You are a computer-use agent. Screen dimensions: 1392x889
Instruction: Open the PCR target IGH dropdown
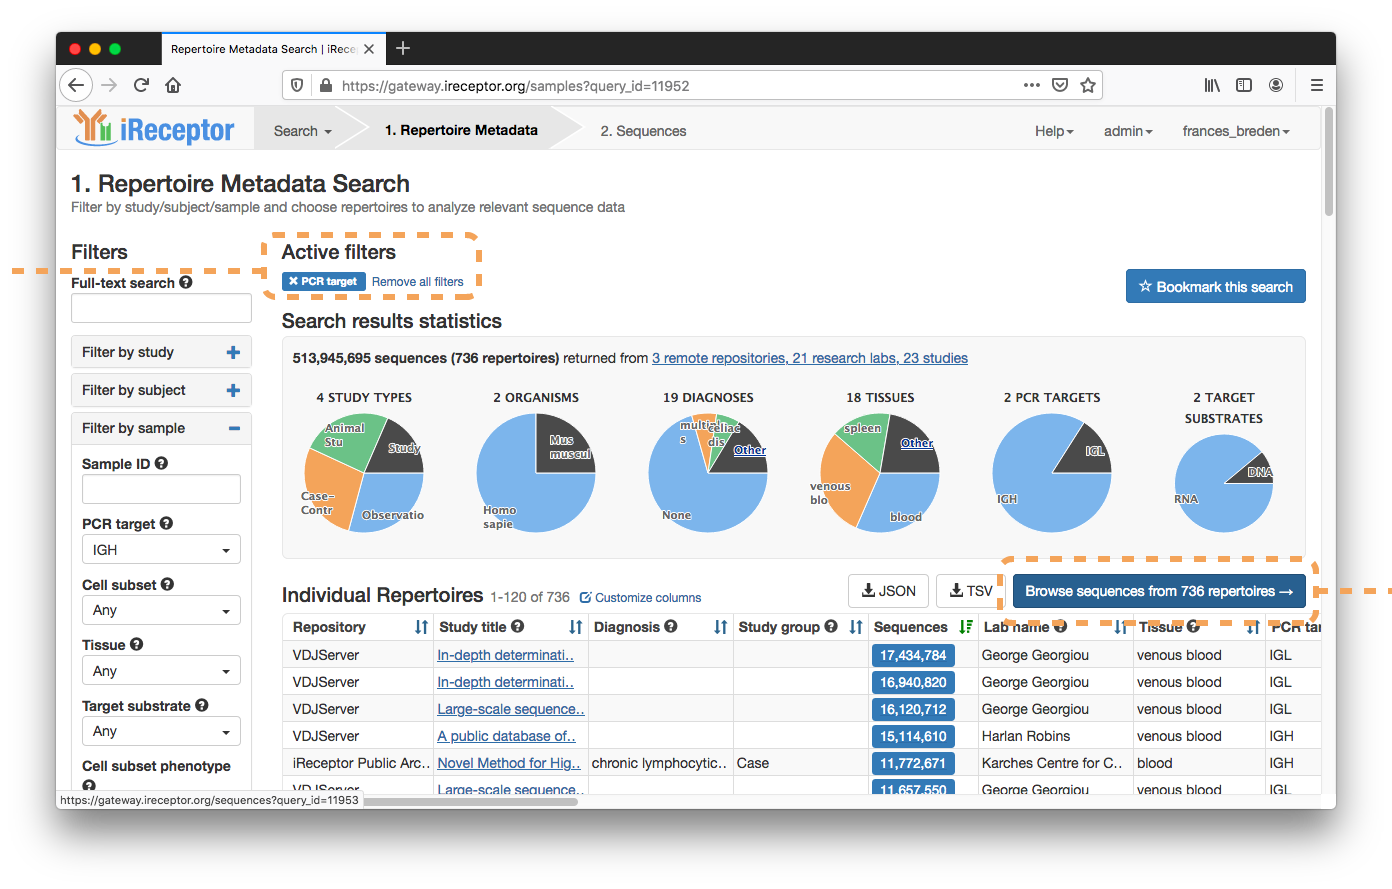pyautogui.click(x=161, y=550)
